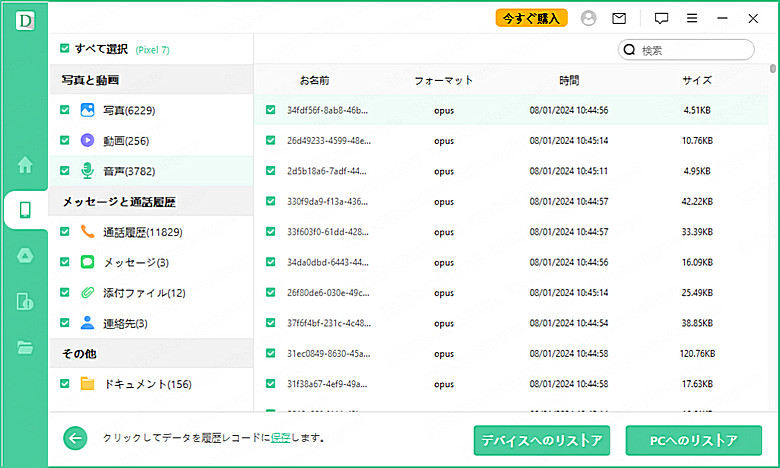
Task: Uncheck file 26d49233-4599-48e checkbox
Action: point(270,140)
